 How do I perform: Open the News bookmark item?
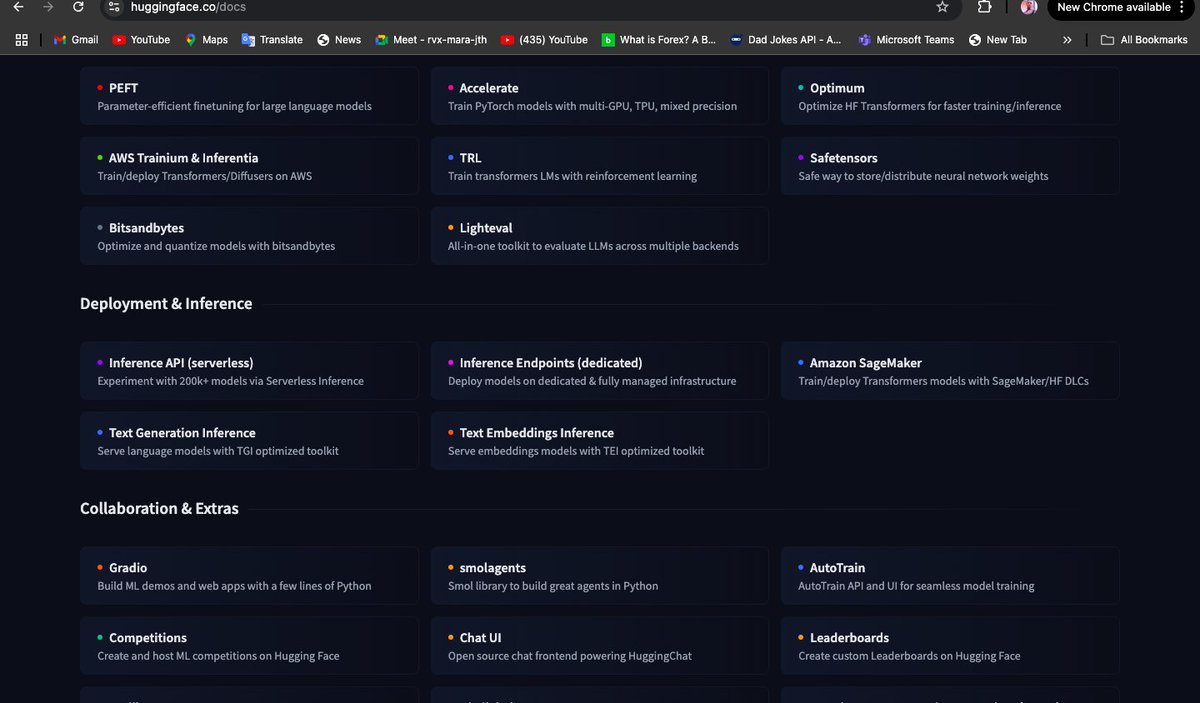[340, 40]
